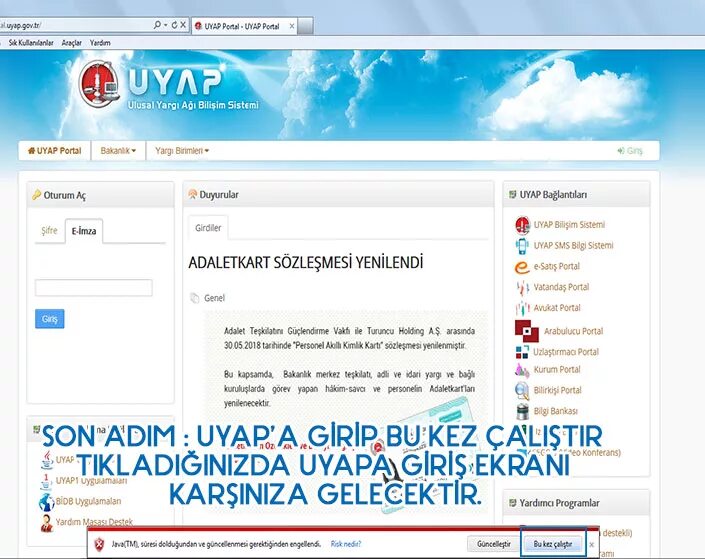
Task: Go to UYAP Portal home link
Action: [54, 151]
